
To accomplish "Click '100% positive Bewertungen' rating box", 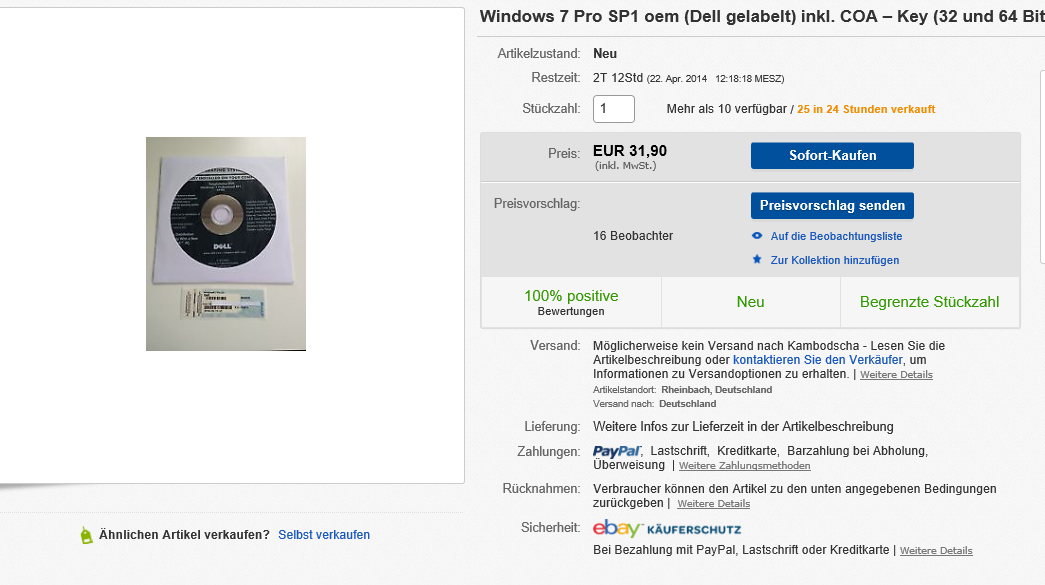I will [571, 302].
